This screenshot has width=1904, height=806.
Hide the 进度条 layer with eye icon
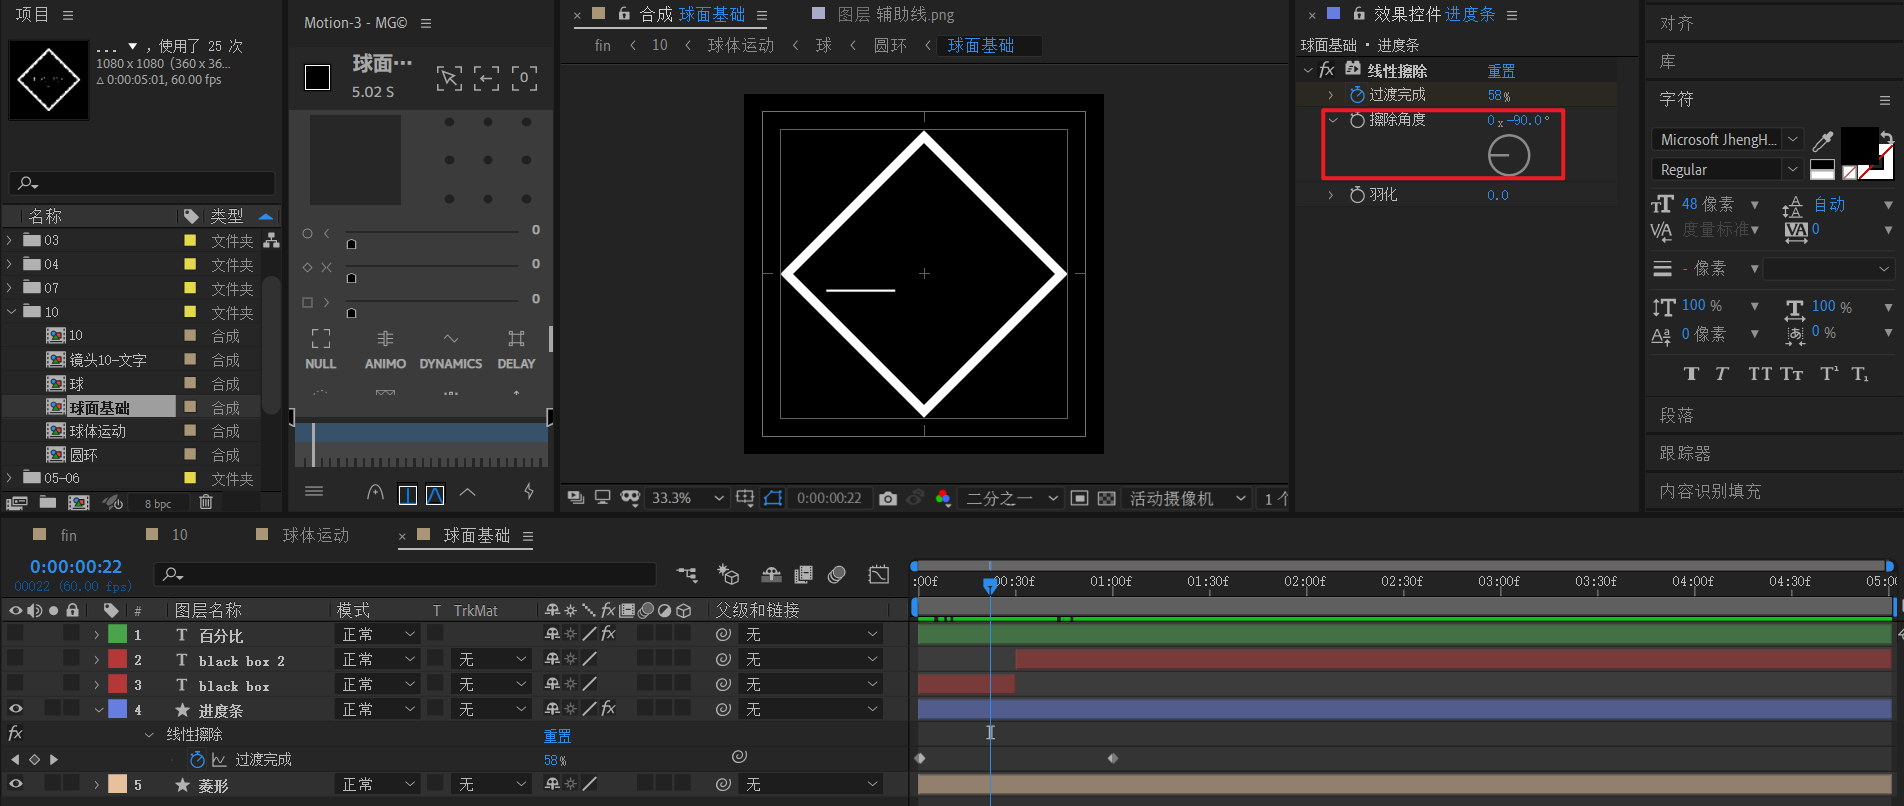tap(15, 709)
